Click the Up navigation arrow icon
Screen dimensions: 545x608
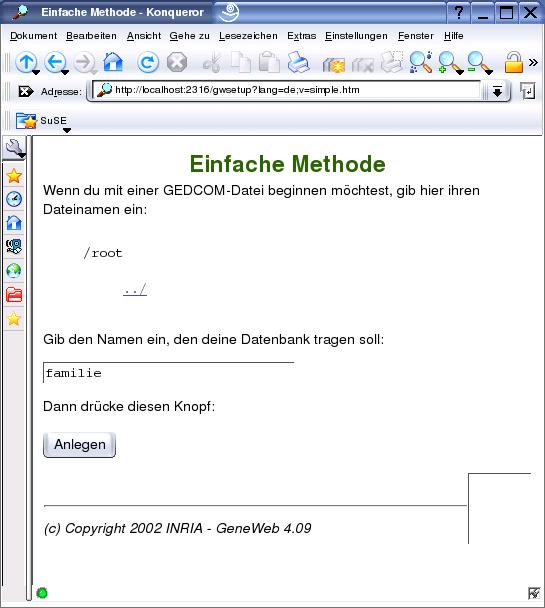point(26,62)
